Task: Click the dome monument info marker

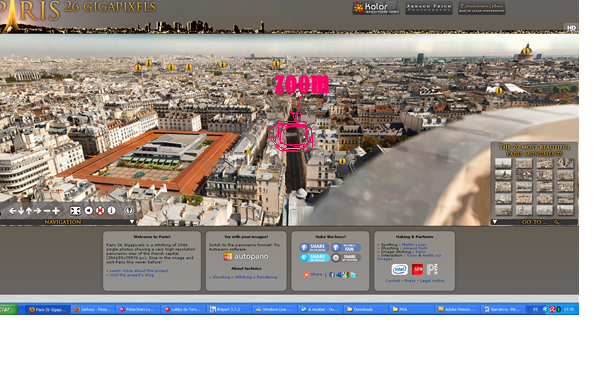Action: click(x=526, y=51)
